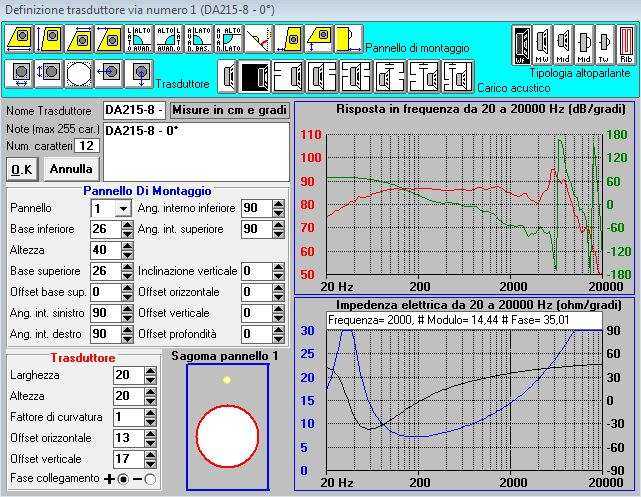Click the red transducer circle in Sagoma pannello
This screenshot has height=497, width=641.
[x=227, y=436]
